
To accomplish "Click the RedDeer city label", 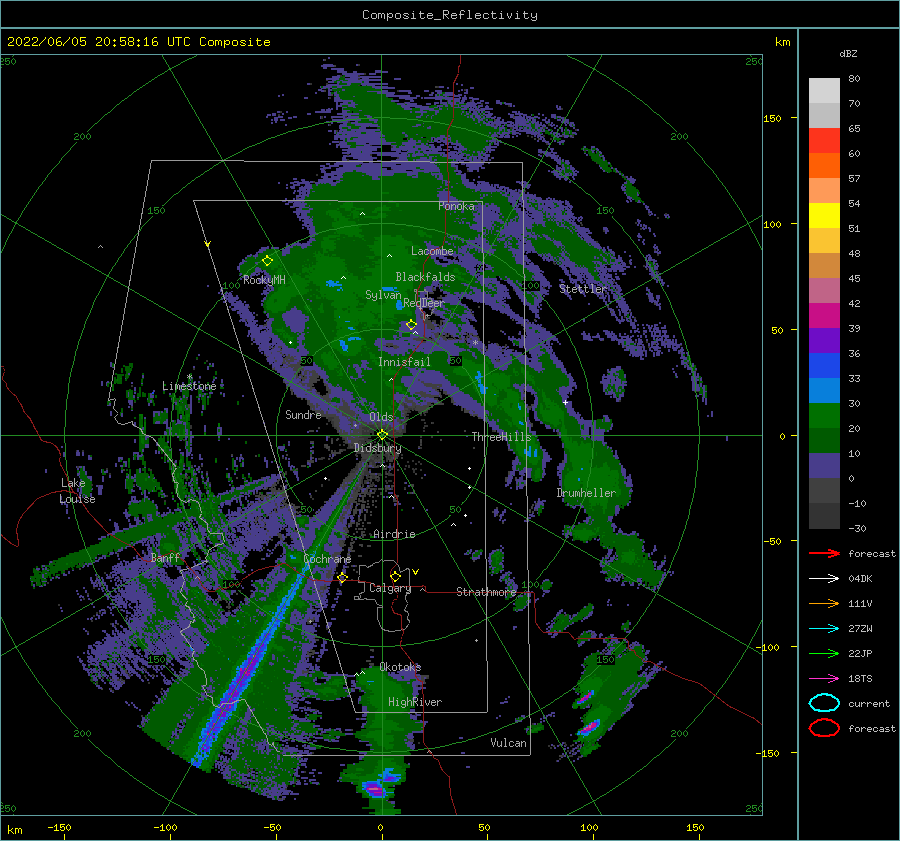I will 424,303.
